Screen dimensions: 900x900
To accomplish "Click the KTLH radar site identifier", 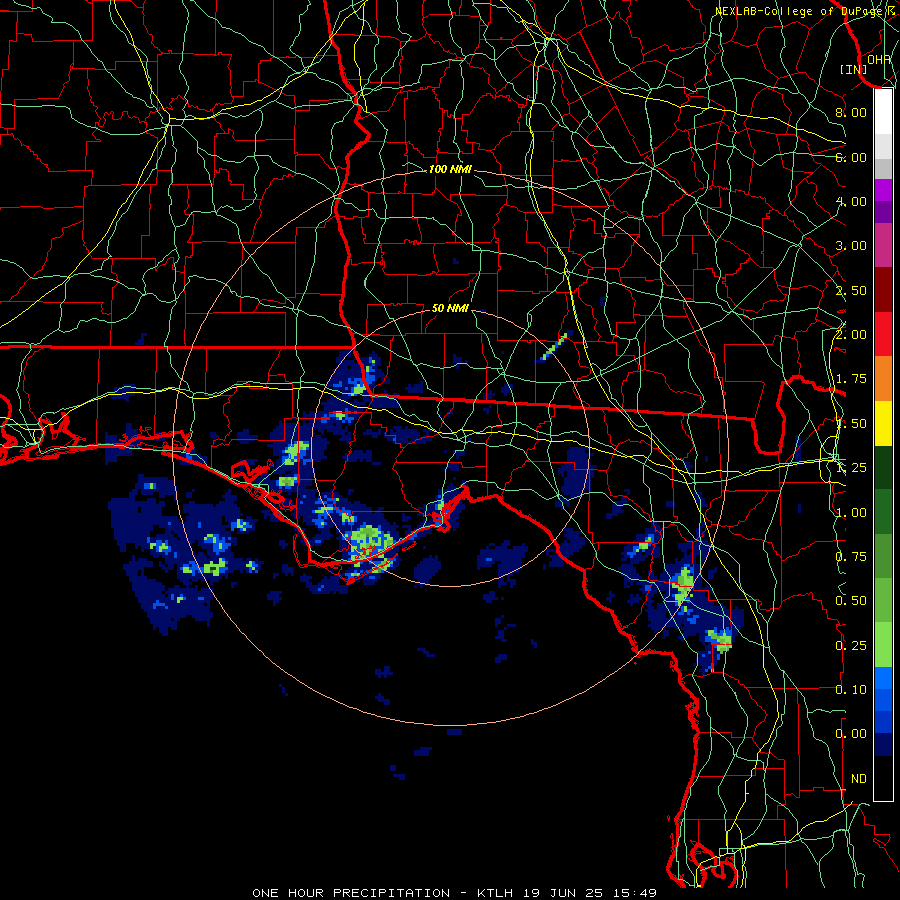I will point(495,893).
